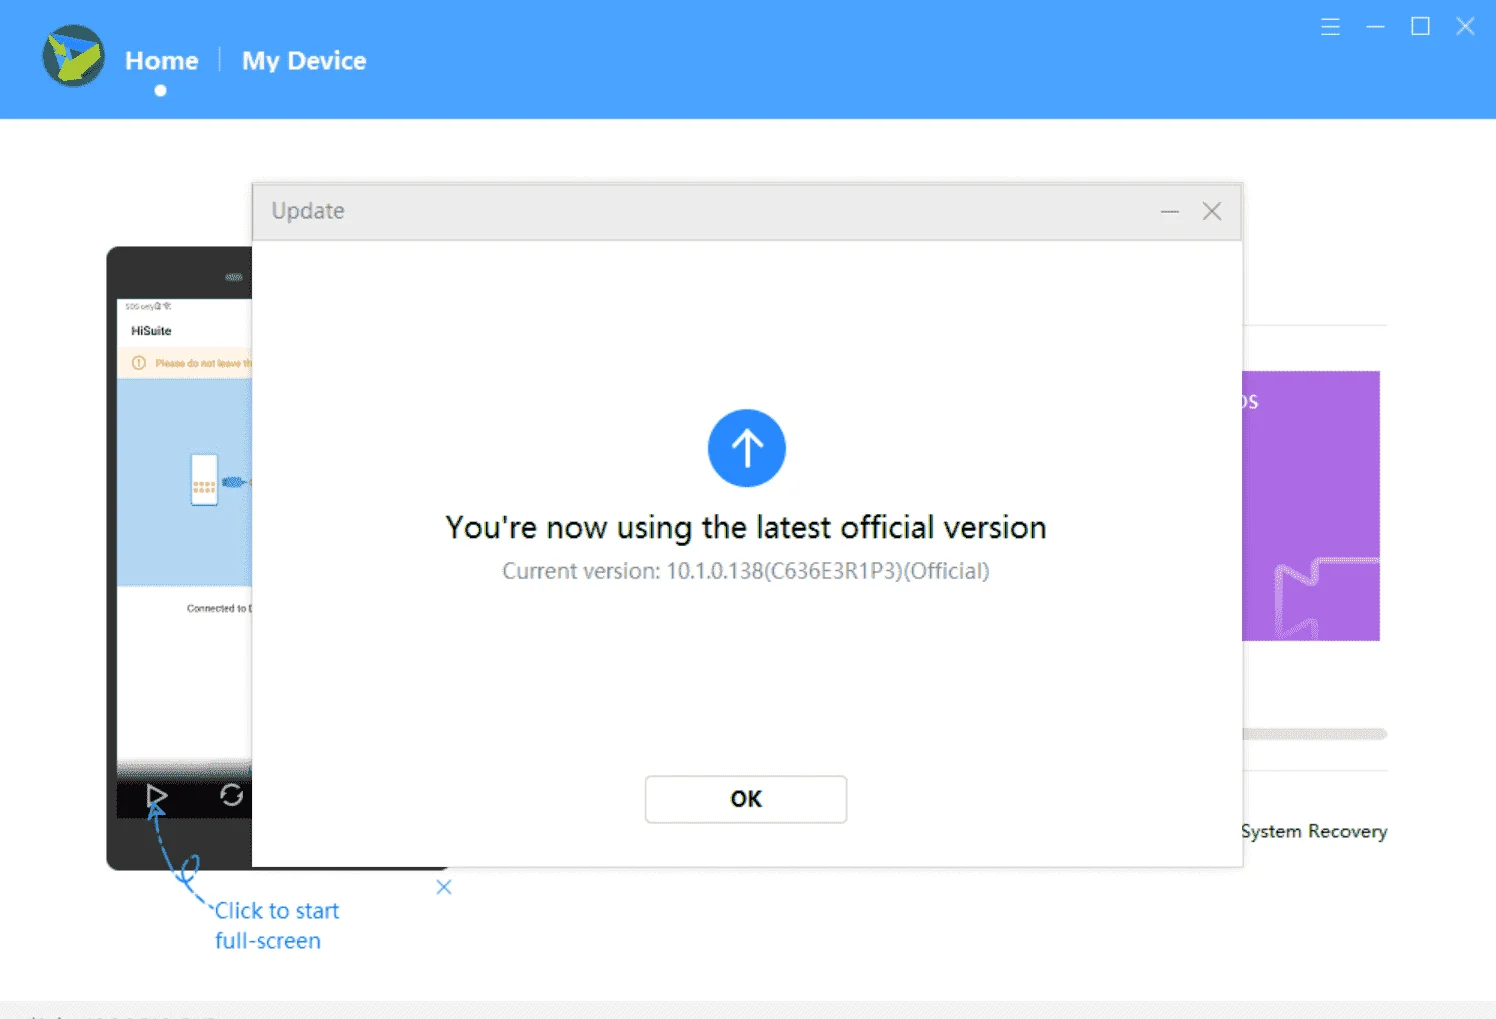Click the 'Click to start full-screen' hint
The image size is (1496, 1019).
tap(277, 926)
